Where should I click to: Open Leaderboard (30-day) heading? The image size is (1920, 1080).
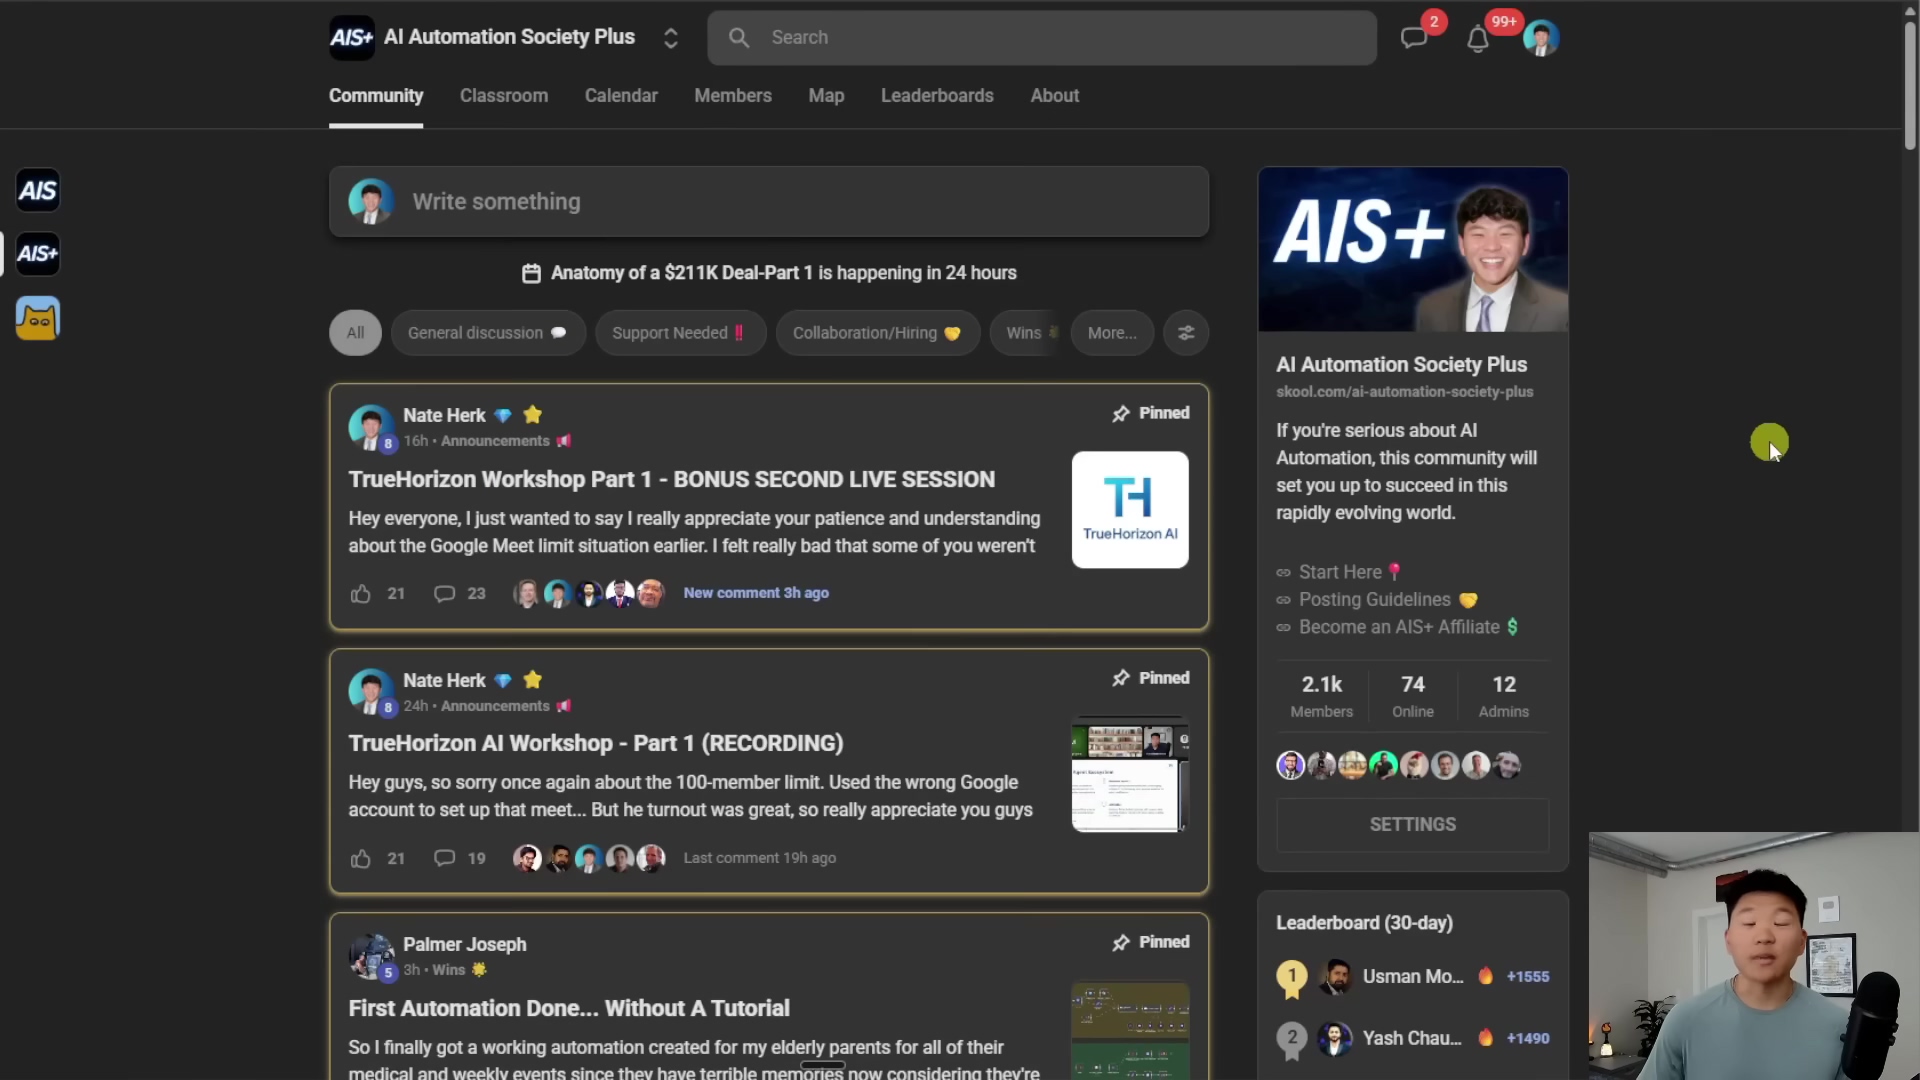pos(1364,924)
